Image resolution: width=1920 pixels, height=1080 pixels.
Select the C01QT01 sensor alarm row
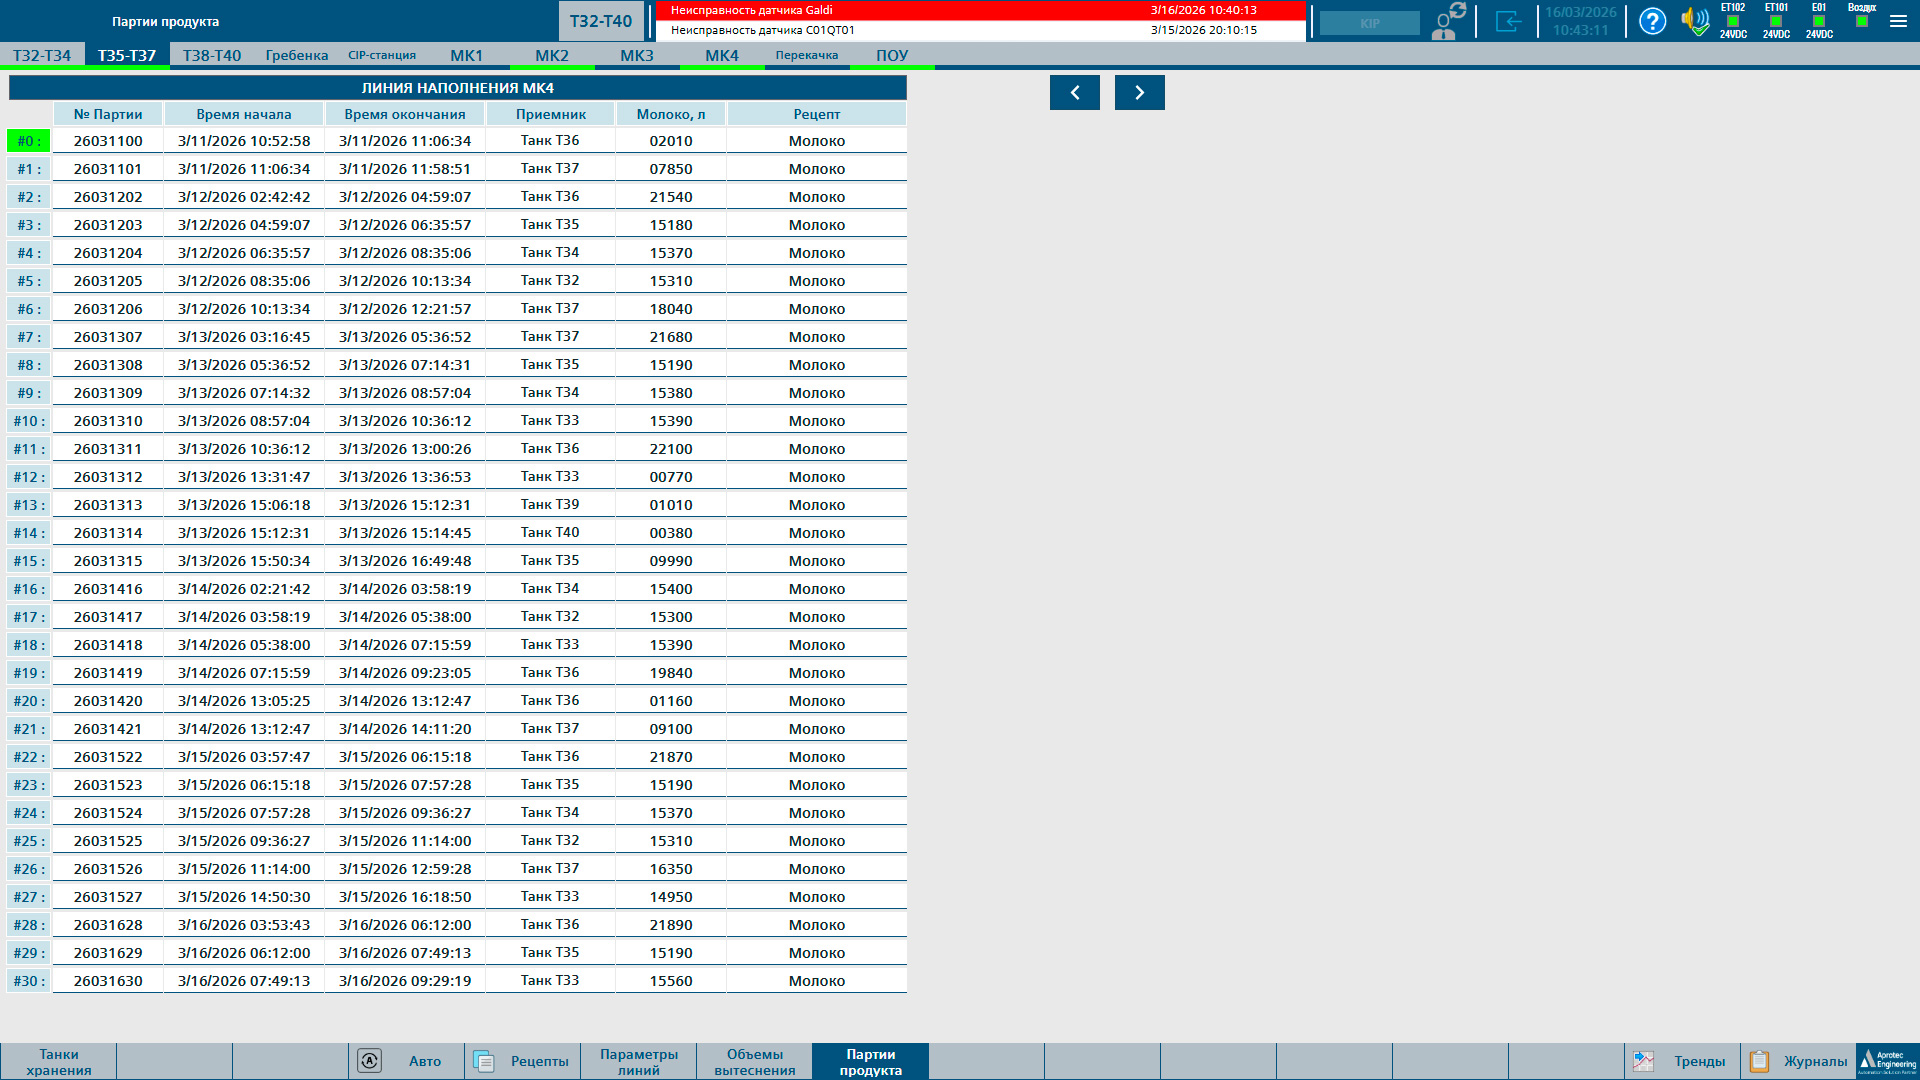coord(980,30)
